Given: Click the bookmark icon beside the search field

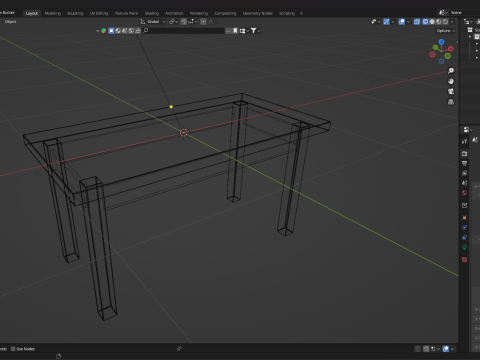Looking at the screenshot, I should (235, 31).
